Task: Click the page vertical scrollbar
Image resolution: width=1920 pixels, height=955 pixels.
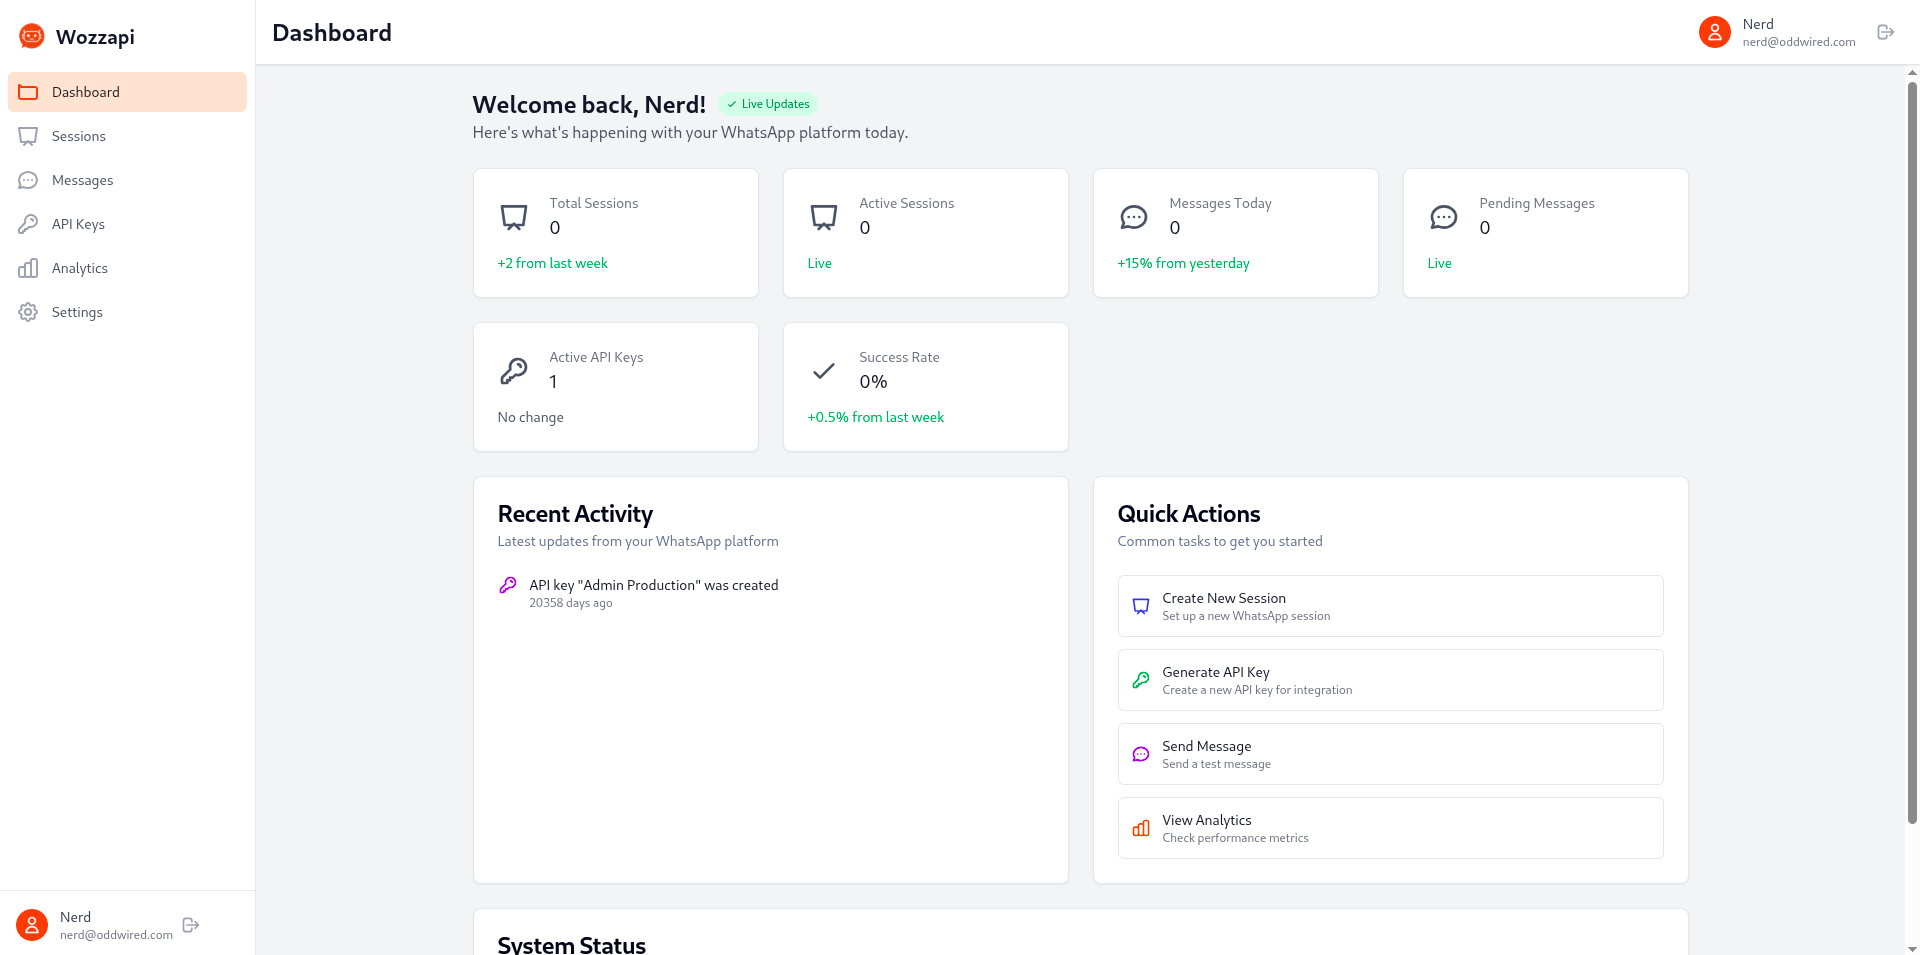Action: coord(1912,450)
